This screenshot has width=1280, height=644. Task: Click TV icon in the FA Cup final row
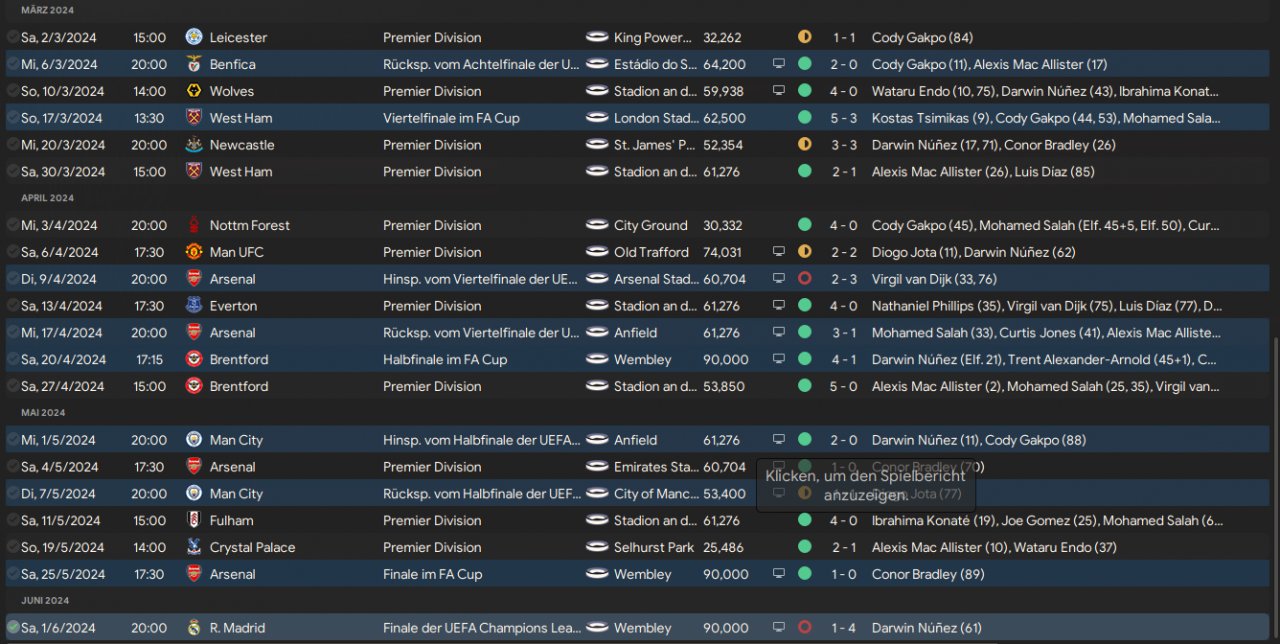pyautogui.click(x=779, y=574)
